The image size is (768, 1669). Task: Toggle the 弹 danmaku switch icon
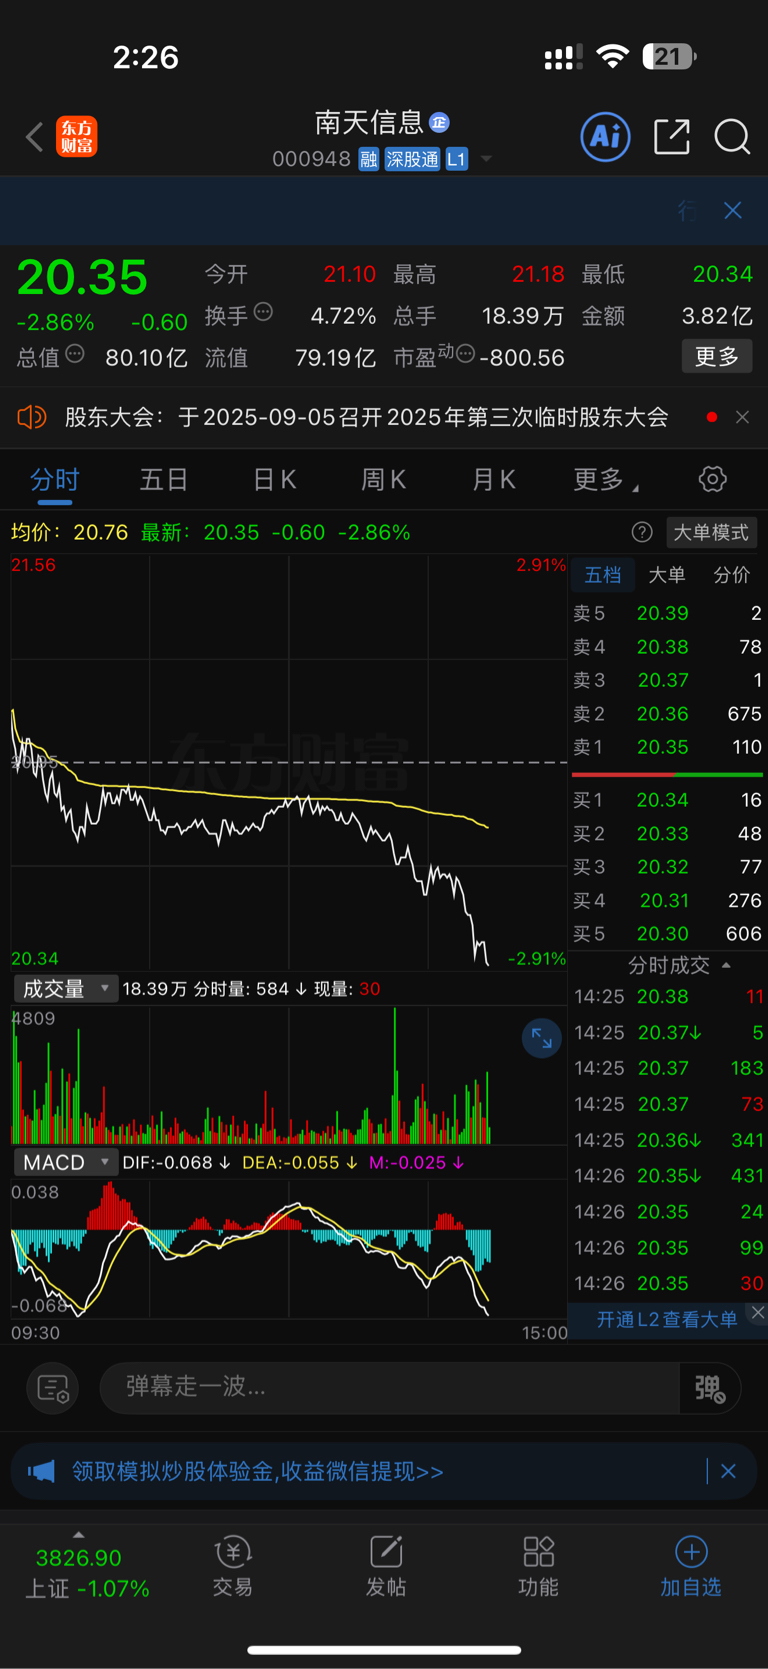(710, 1388)
